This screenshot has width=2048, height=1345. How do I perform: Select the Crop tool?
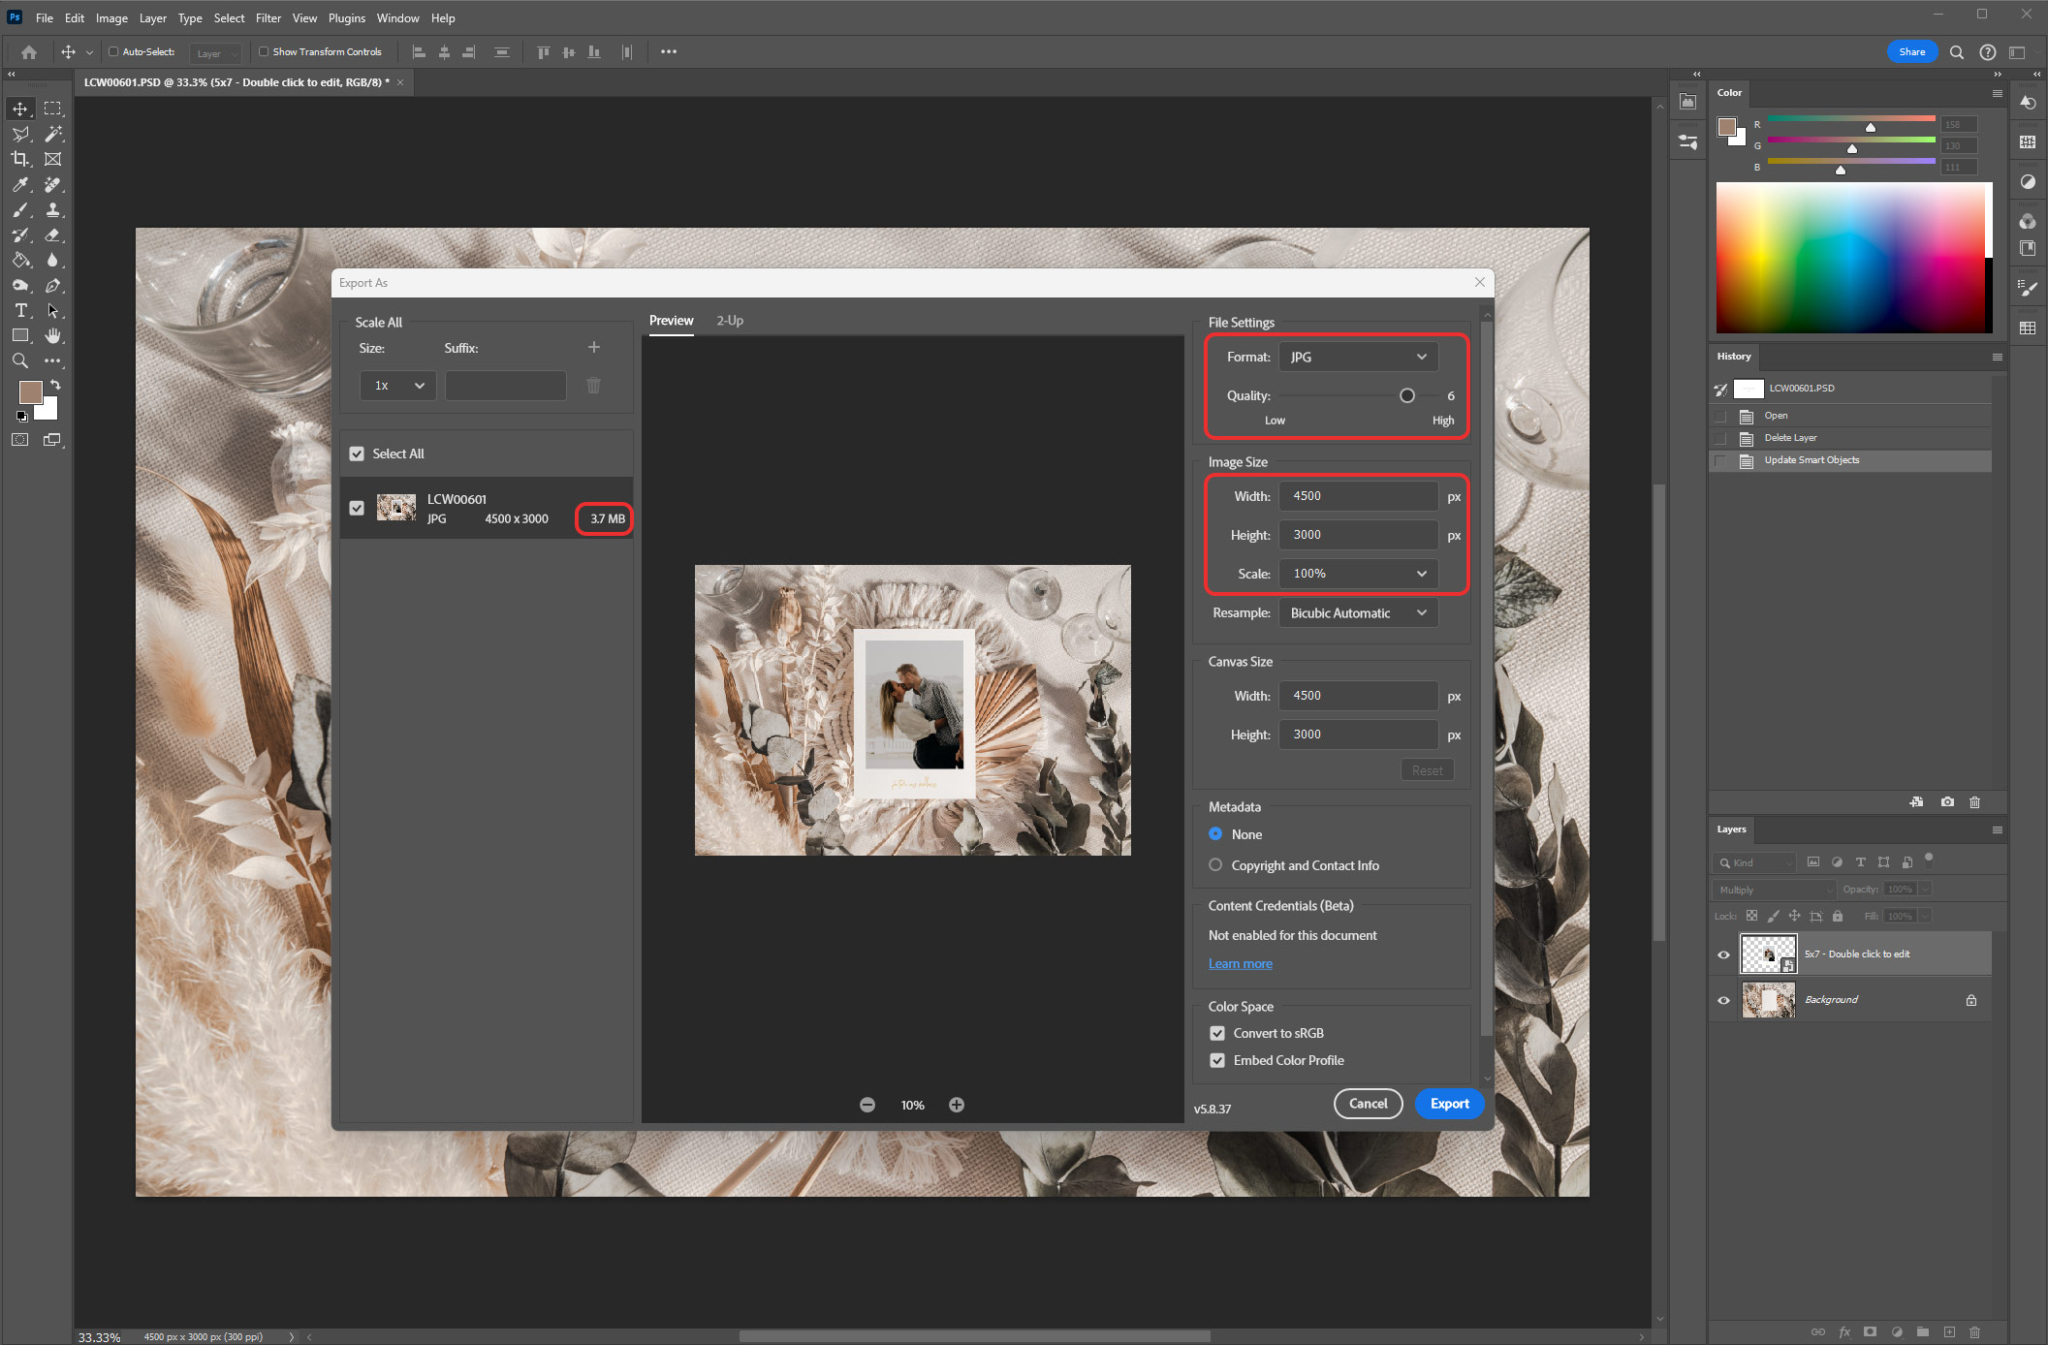pyautogui.click(x=19, y=158)
